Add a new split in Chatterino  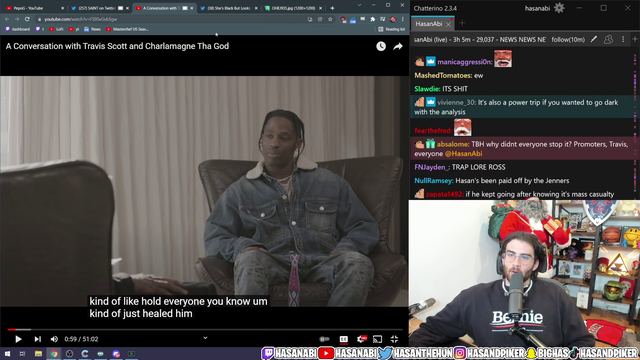pyautogui.click(x=635, y=39)
